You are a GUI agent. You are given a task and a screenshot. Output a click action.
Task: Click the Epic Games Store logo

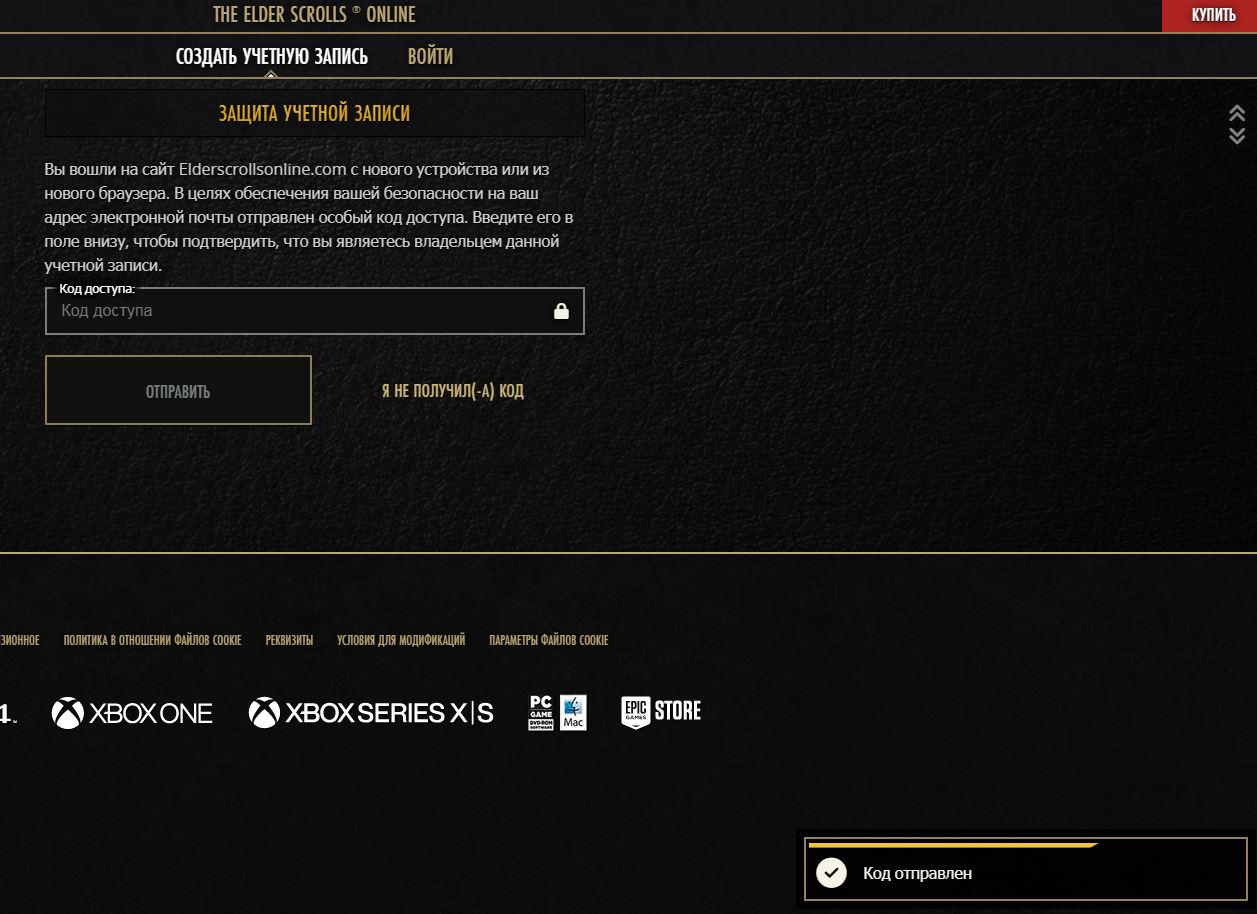[x=661, y=712]
